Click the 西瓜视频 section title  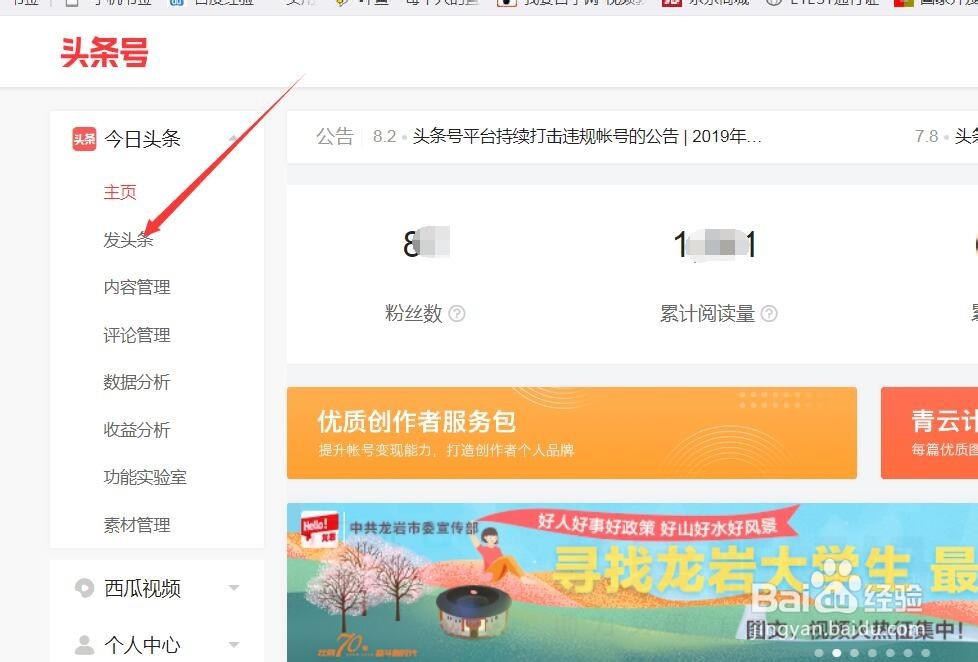pos(143,588)
